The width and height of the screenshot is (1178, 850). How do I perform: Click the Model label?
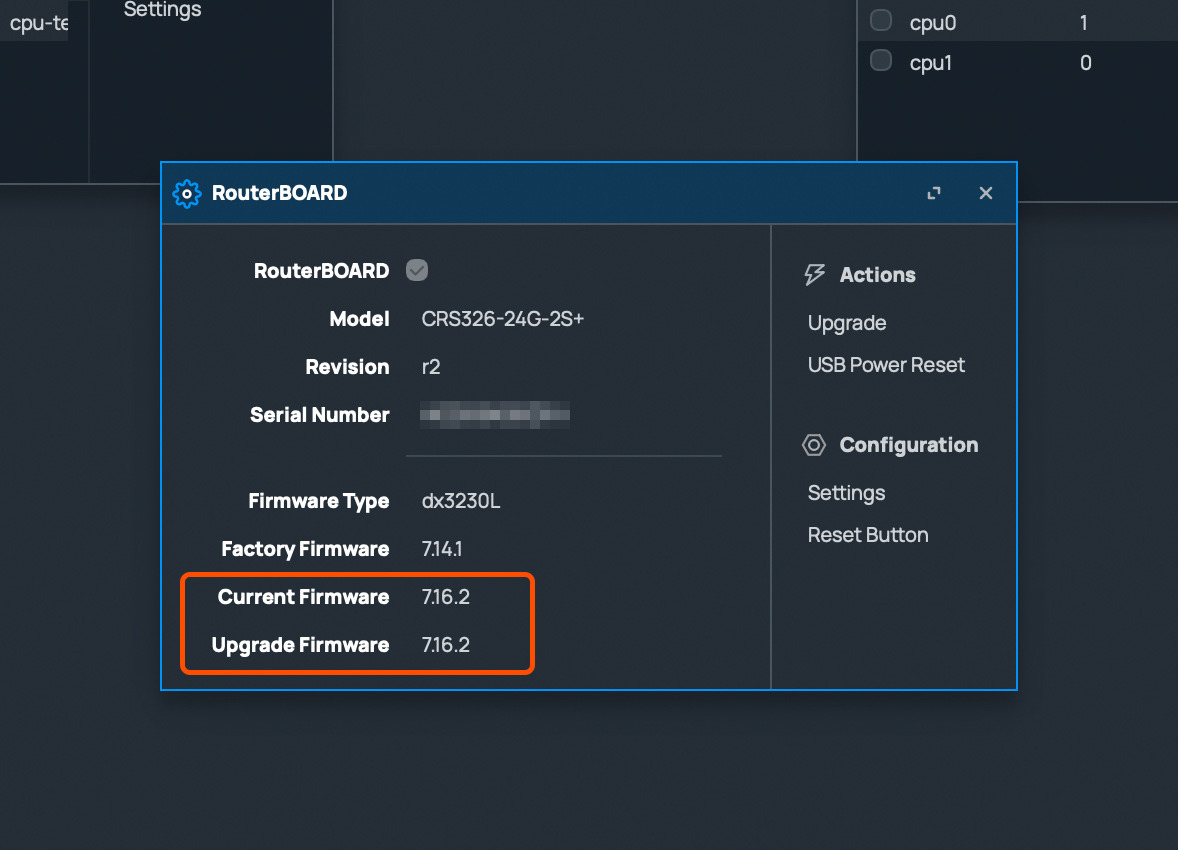[359, 319]
